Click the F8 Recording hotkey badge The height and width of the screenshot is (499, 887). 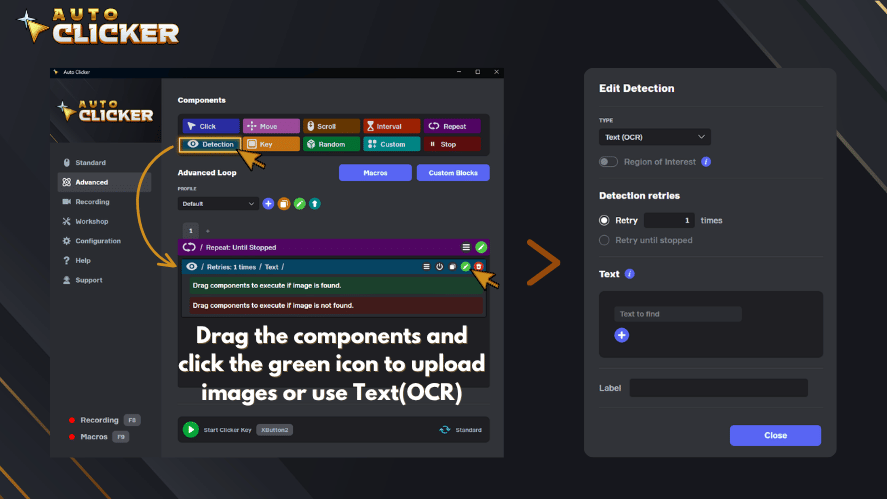coord(132,420)
